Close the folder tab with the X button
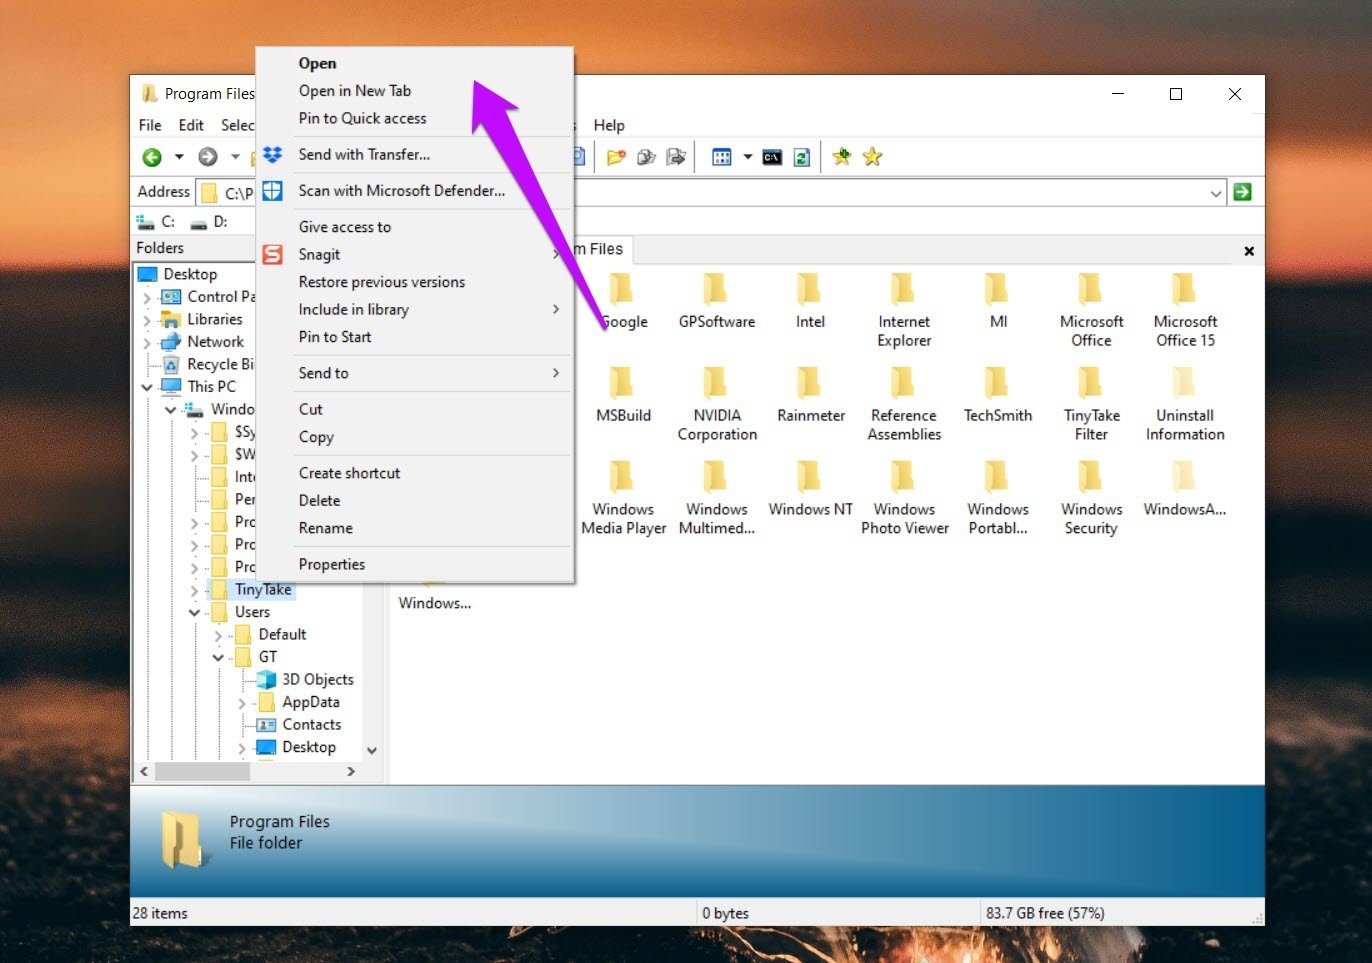Viewport: 1372px width, 963px height. [1249, 251]
